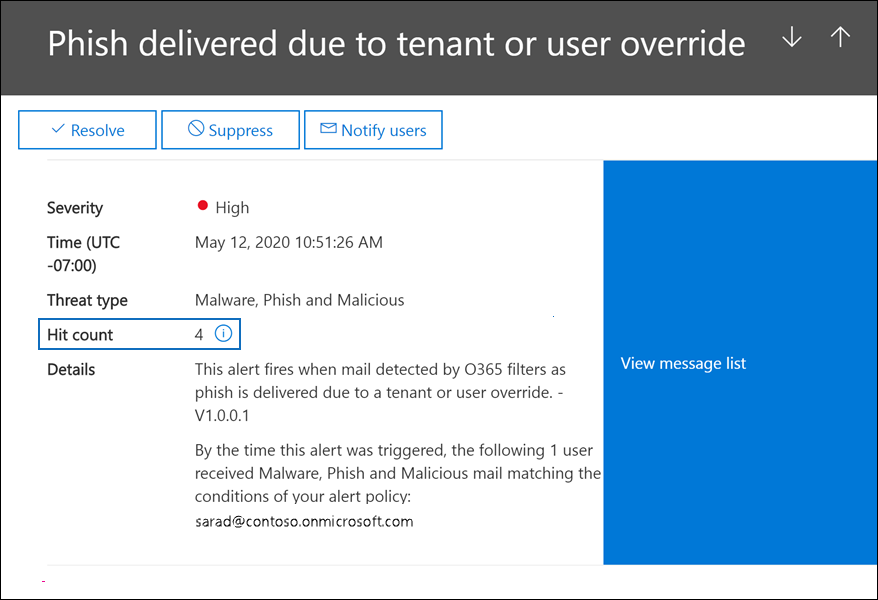The image size is (878, 600).
Task: Click the Threat type value text
Action: click(300, 300)
